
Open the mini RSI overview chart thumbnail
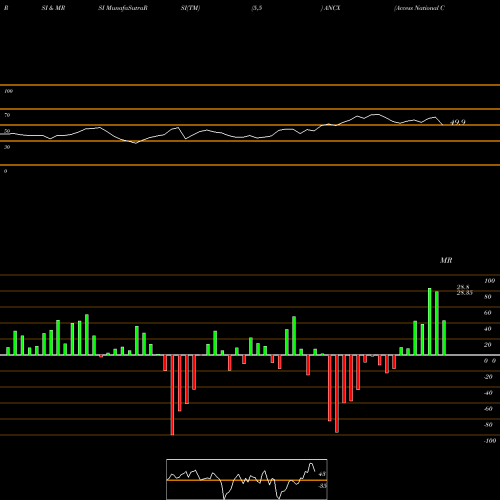point(247,479)
